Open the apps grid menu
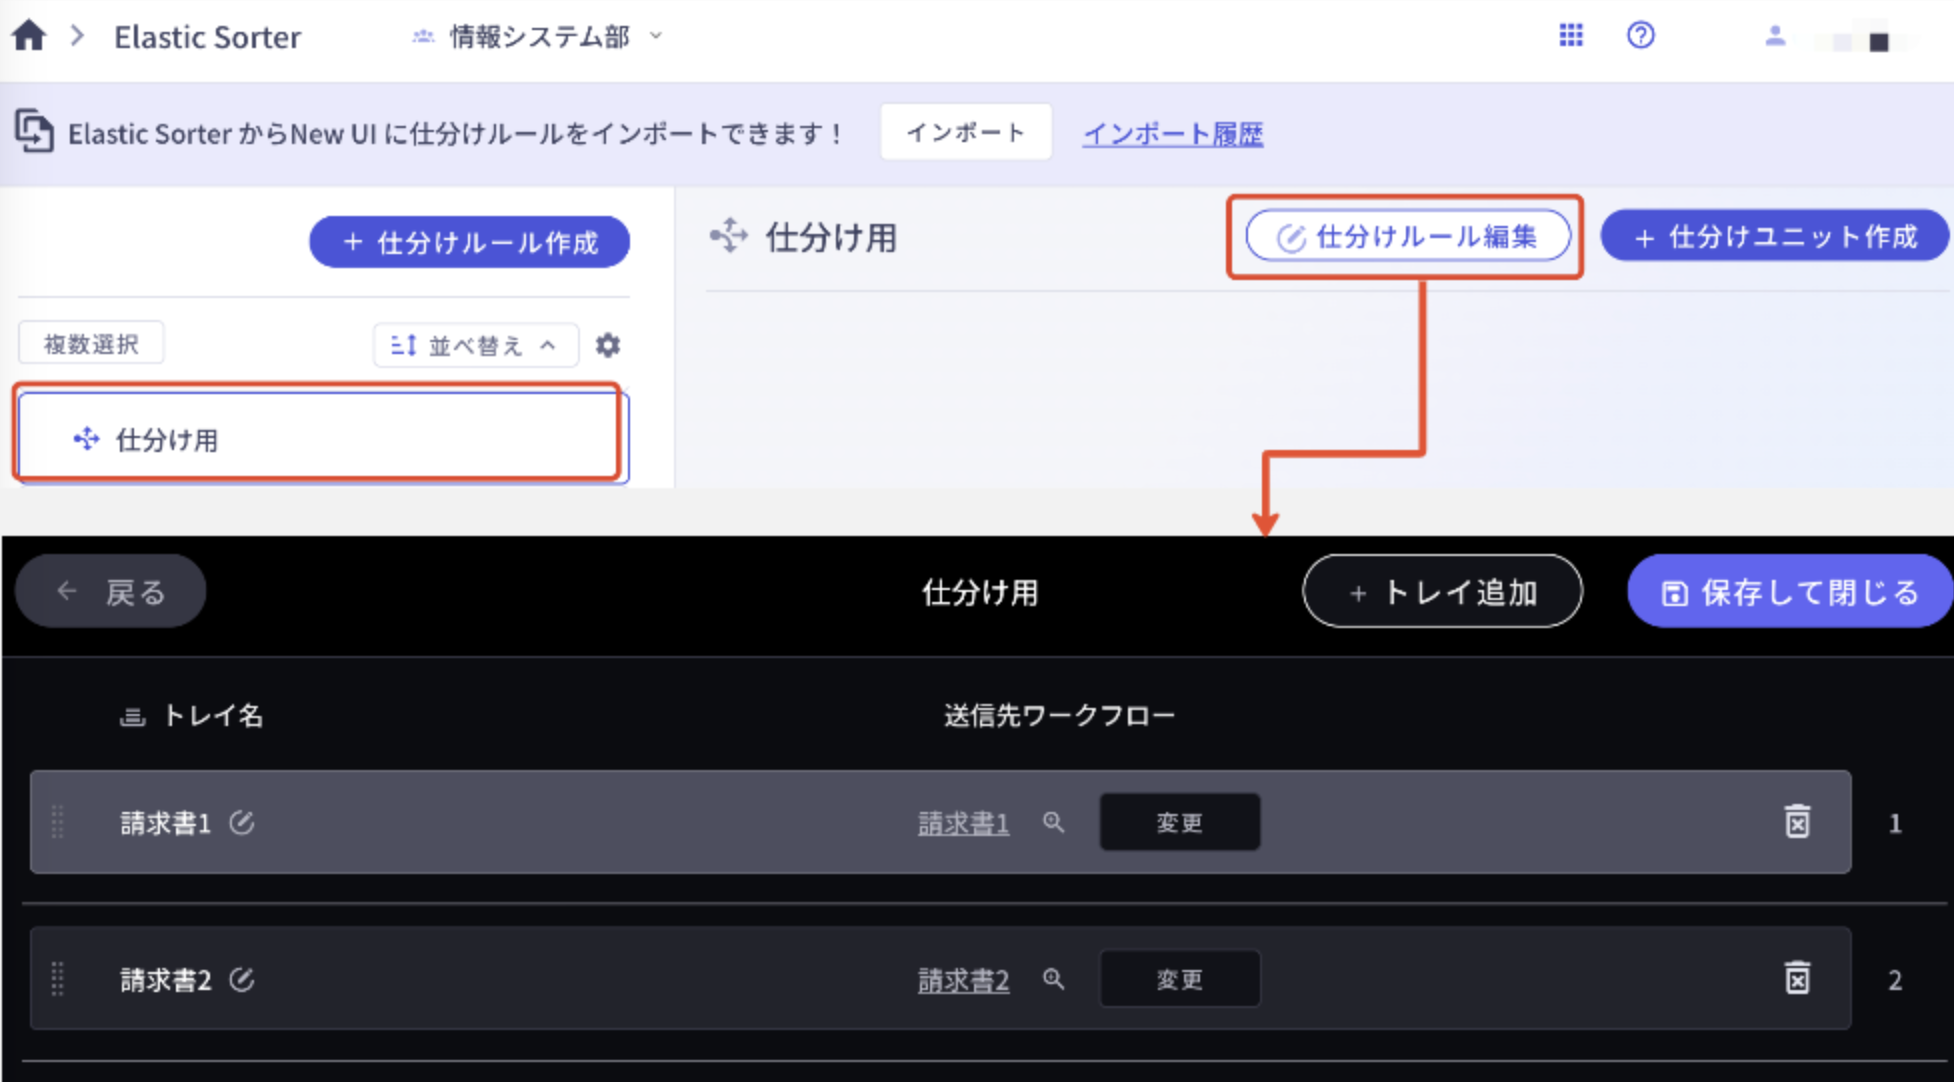 [1571, 36]
